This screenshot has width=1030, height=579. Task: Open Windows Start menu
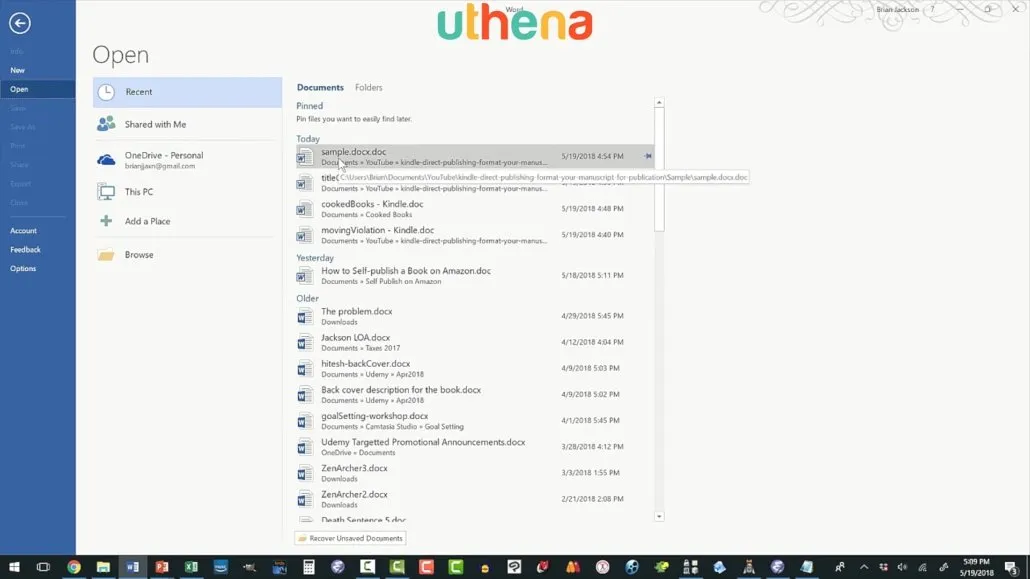pyautogui.click(x=14, y=567)
